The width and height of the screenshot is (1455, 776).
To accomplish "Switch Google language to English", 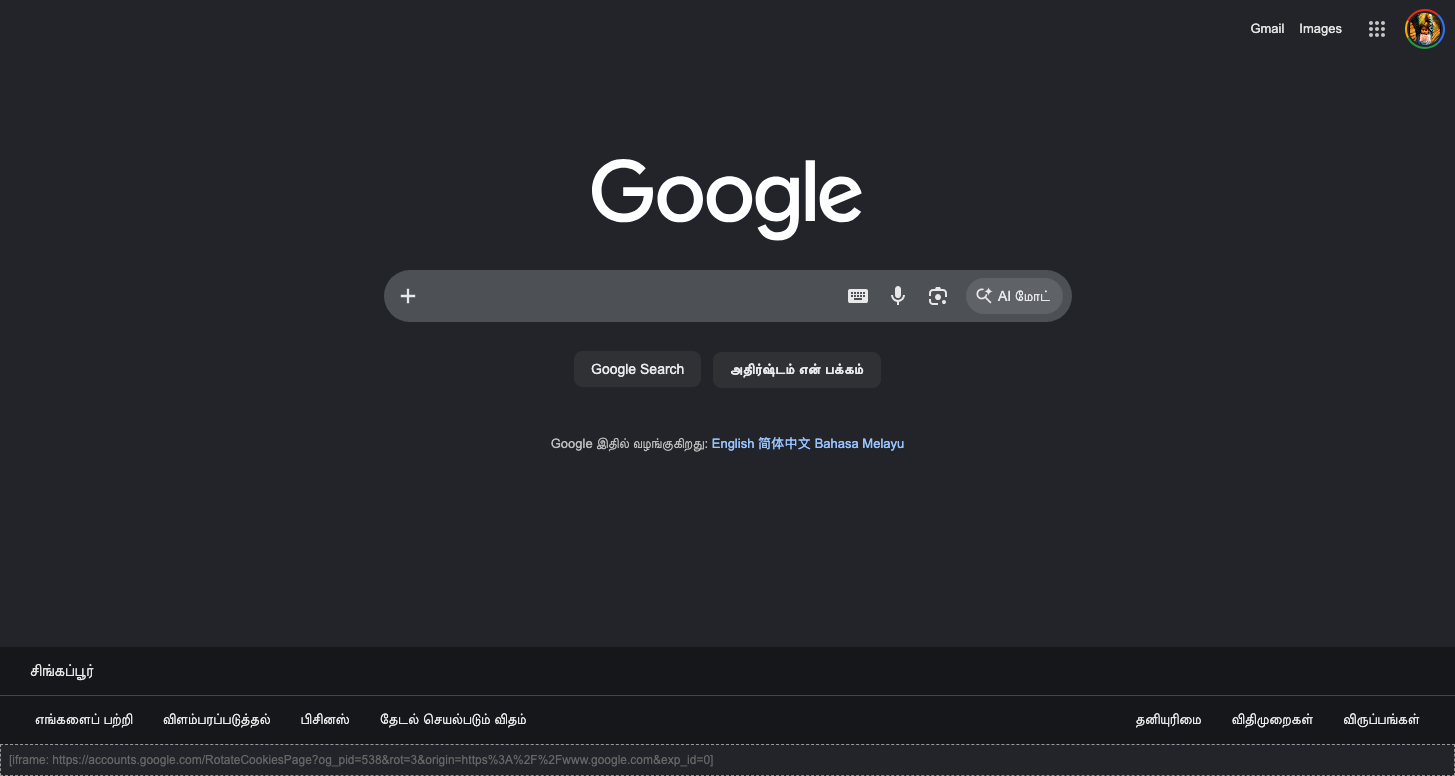I will pos(733,443).
